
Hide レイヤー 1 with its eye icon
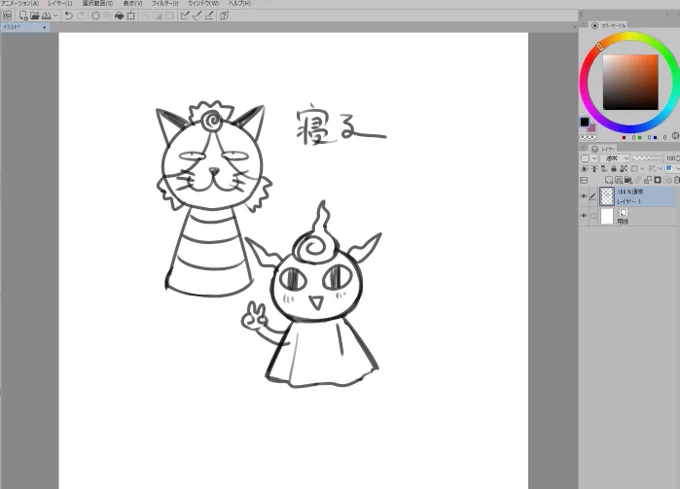583,196
